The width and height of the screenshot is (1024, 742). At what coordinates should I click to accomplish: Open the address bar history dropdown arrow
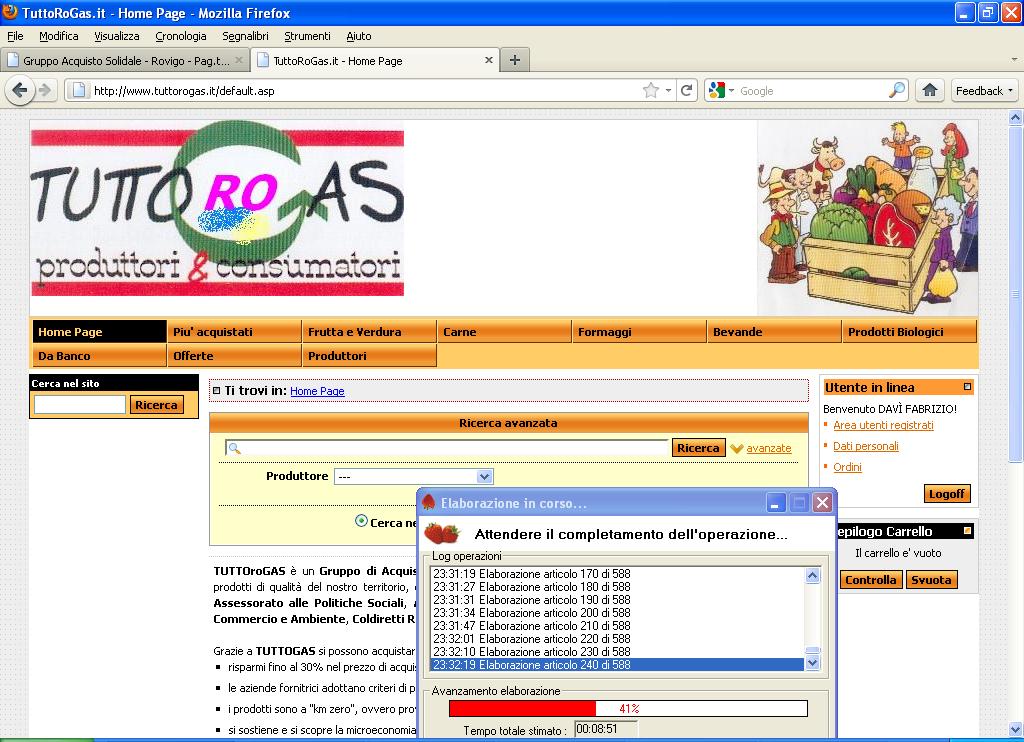(x=669, y=90)
